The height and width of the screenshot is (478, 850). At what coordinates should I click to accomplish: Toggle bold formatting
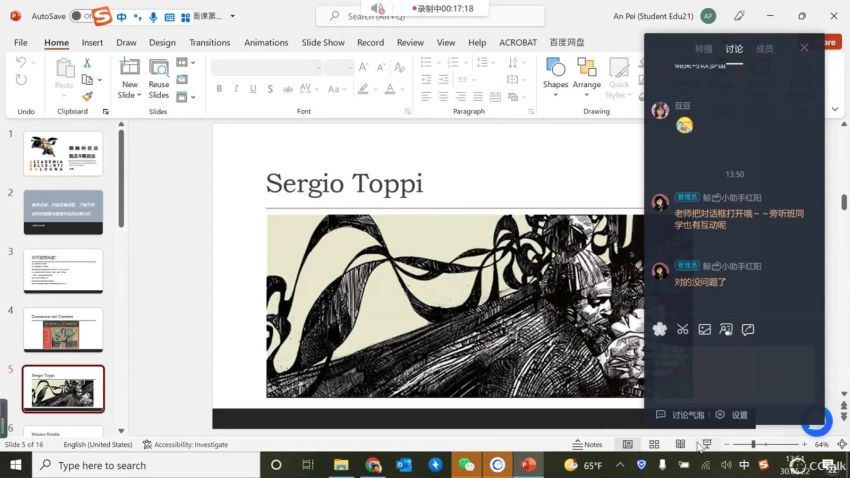219,89
